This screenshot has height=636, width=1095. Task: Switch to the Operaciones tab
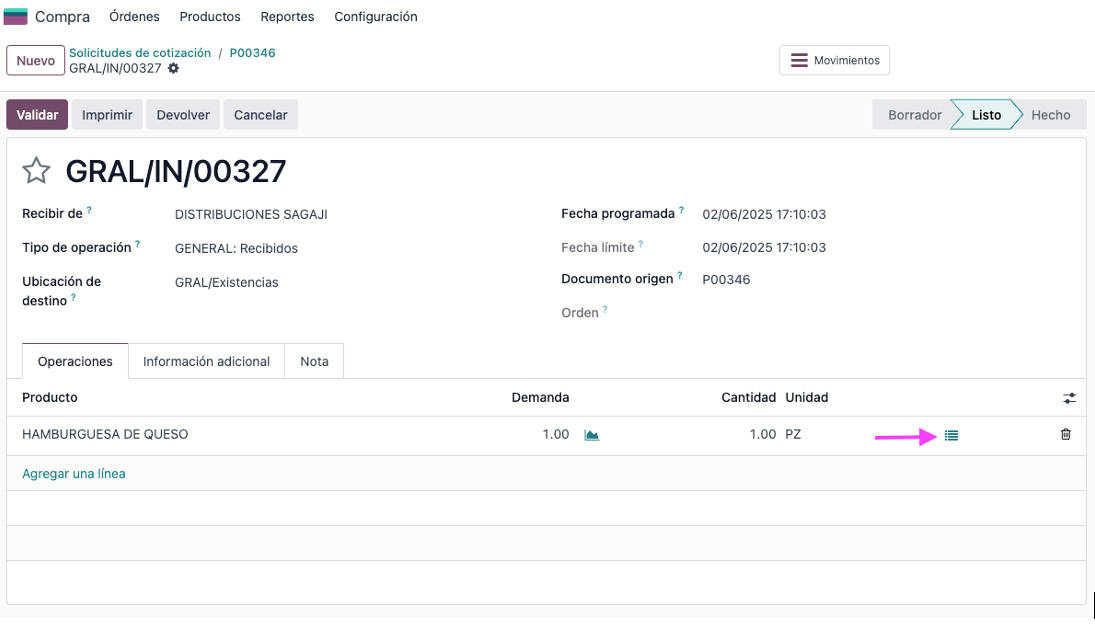(x=75, y=361)
